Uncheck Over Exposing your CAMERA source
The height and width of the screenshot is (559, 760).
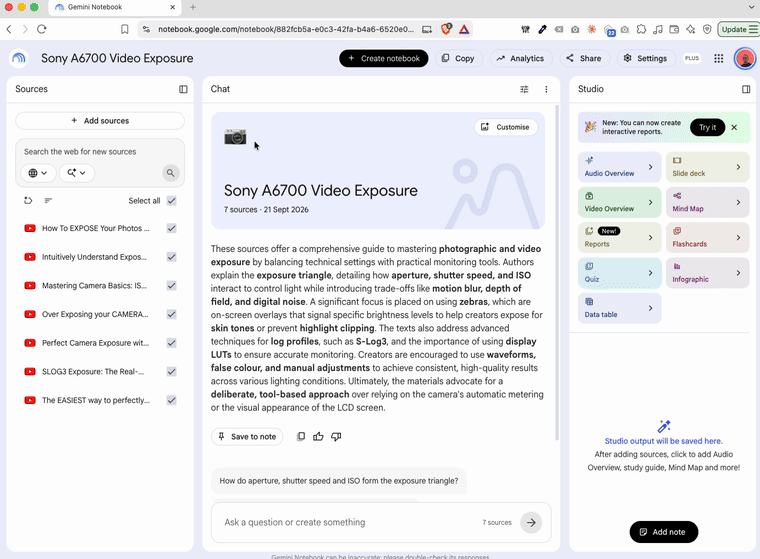click(x=172, y=314)
